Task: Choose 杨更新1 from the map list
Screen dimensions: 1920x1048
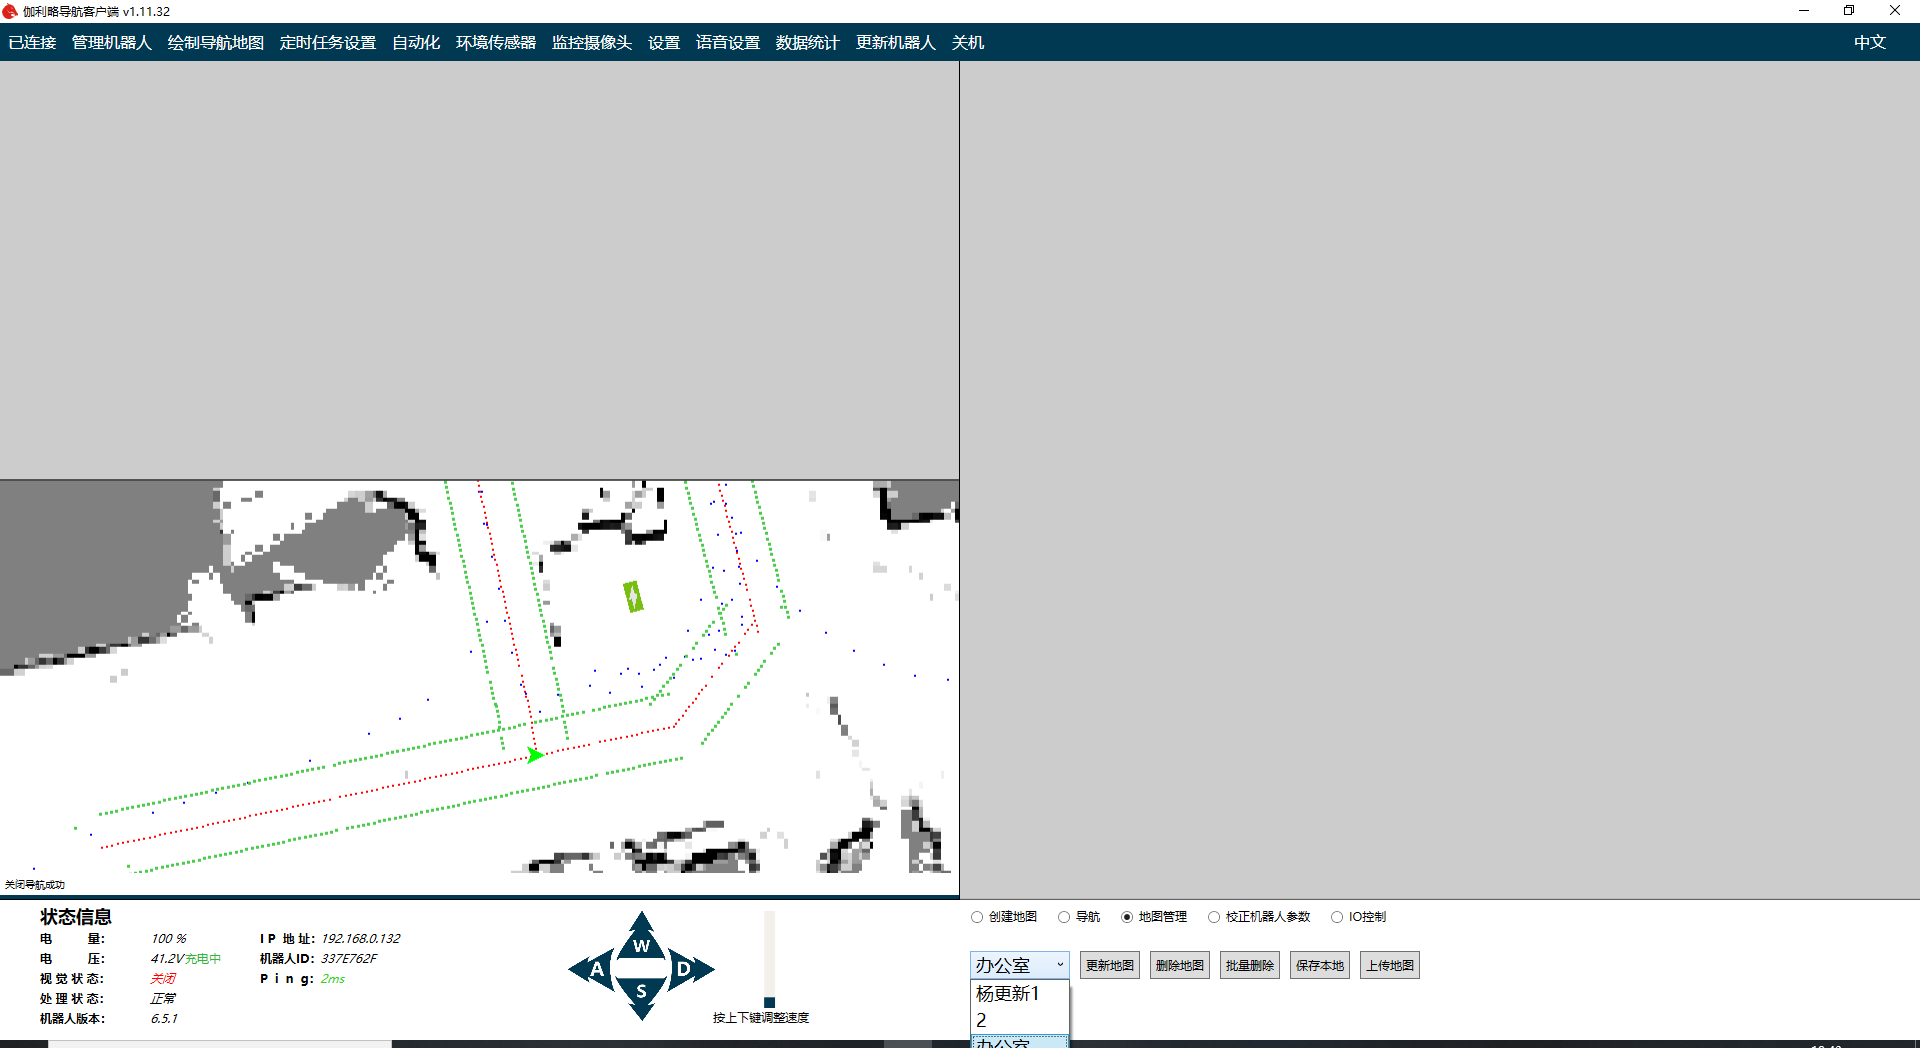Action: pyautogui.click(x=1008, y=993)
